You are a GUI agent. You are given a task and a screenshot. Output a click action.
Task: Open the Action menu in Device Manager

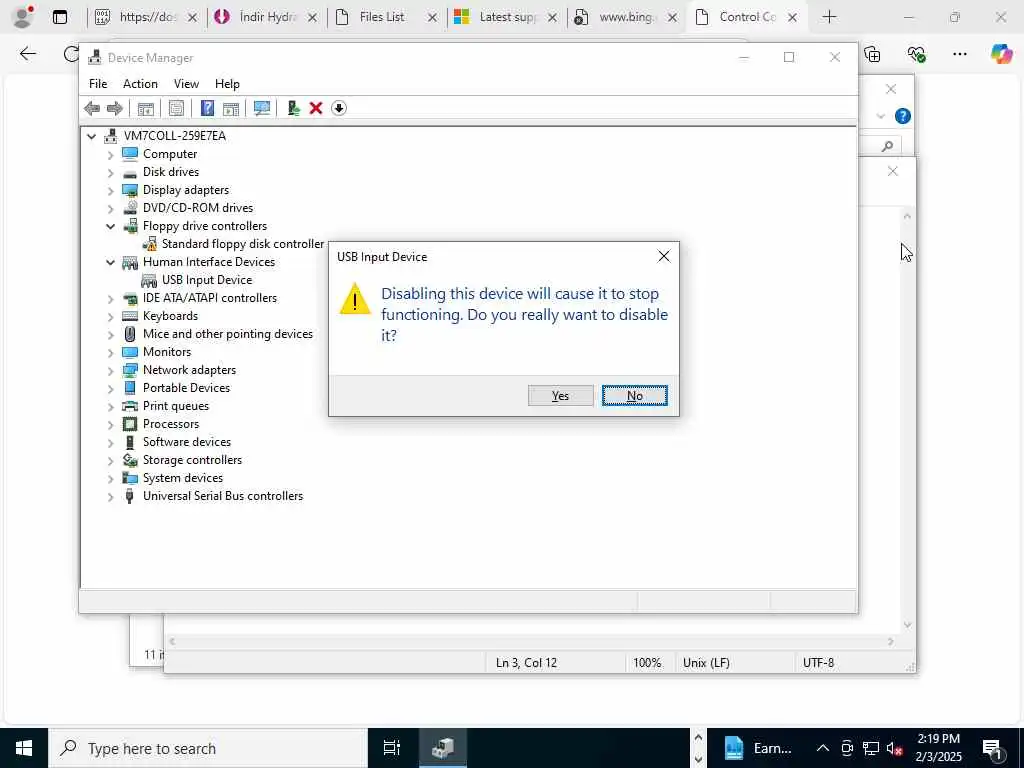pyautogui.click(x=140, y=84)
